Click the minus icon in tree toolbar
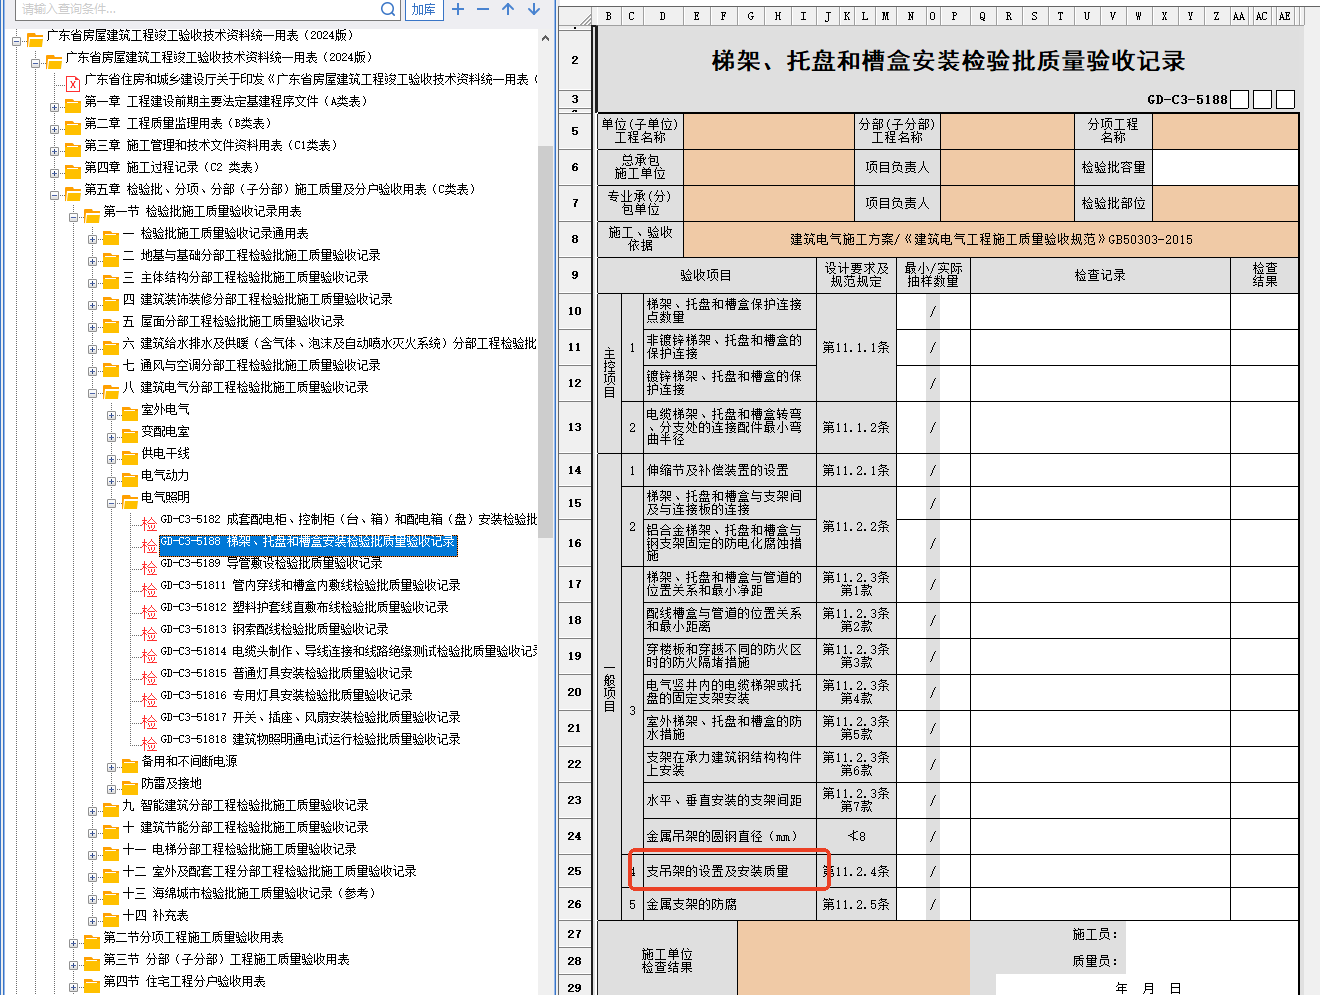Image resolution: width=1320 pixels, height=995 pixels. (x=483, y=9)
